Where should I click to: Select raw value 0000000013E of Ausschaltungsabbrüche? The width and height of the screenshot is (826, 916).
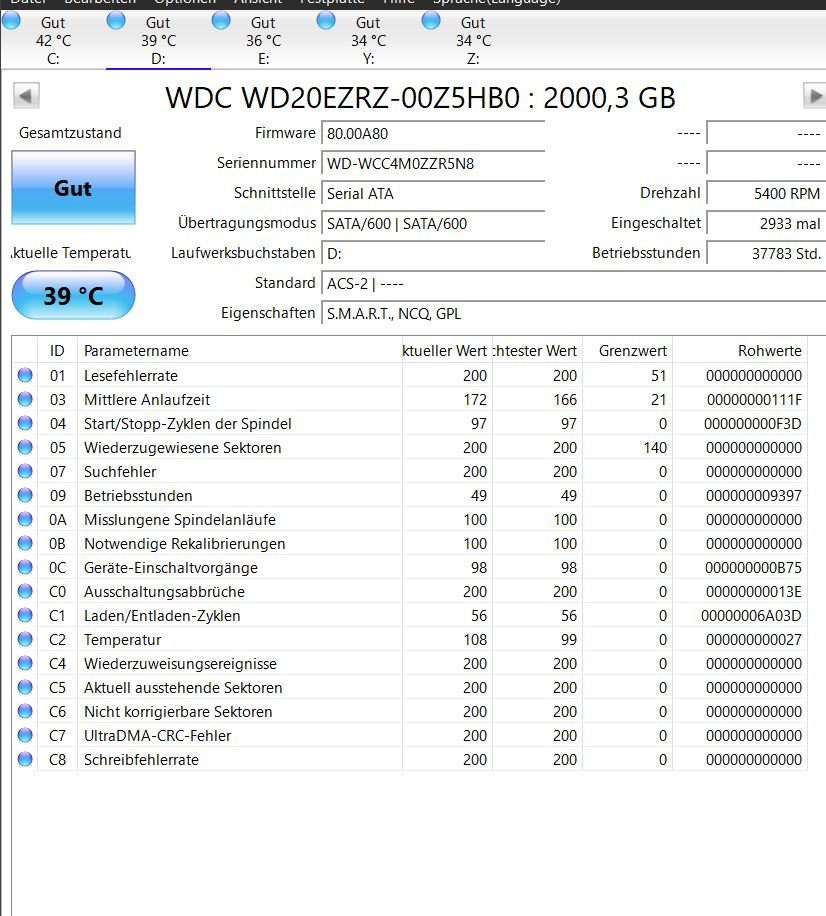tap(754, 591)
